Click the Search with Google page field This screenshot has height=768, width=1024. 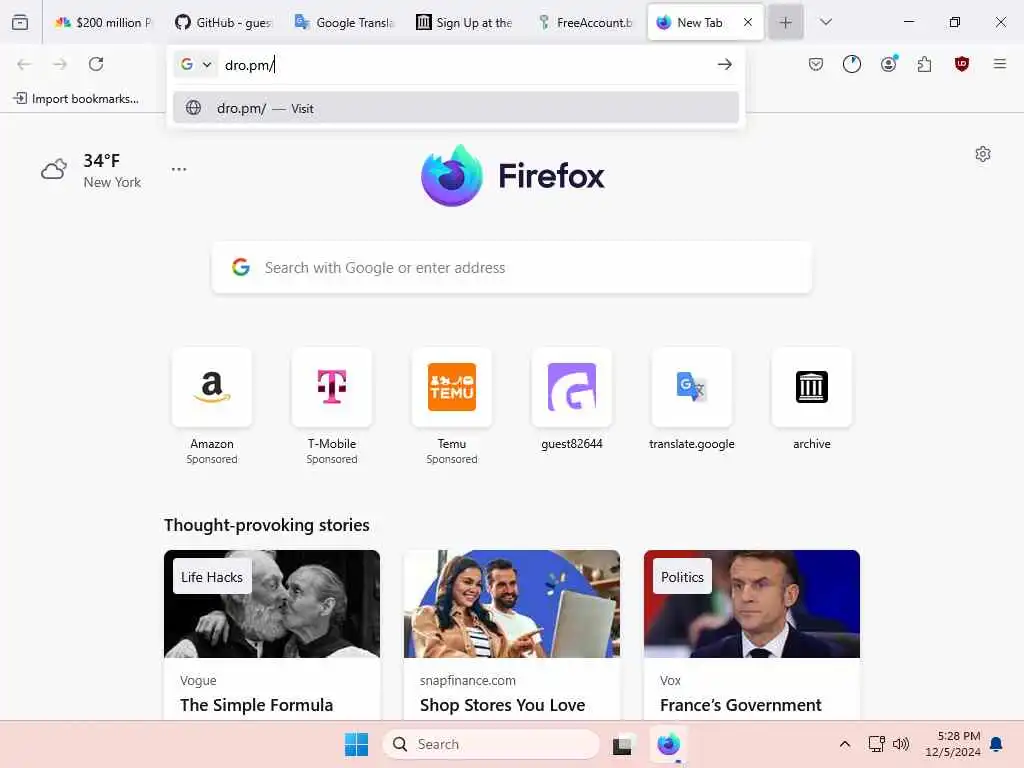pyautogui.click(x=511, y=267)
